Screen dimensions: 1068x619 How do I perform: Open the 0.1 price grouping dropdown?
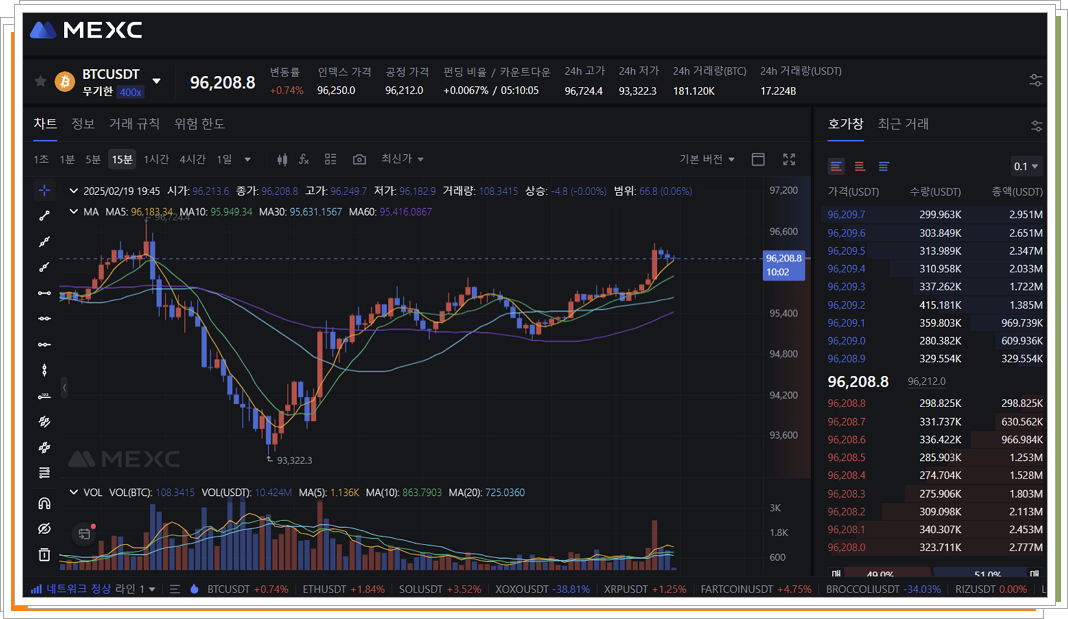(x=1026, y=166)
